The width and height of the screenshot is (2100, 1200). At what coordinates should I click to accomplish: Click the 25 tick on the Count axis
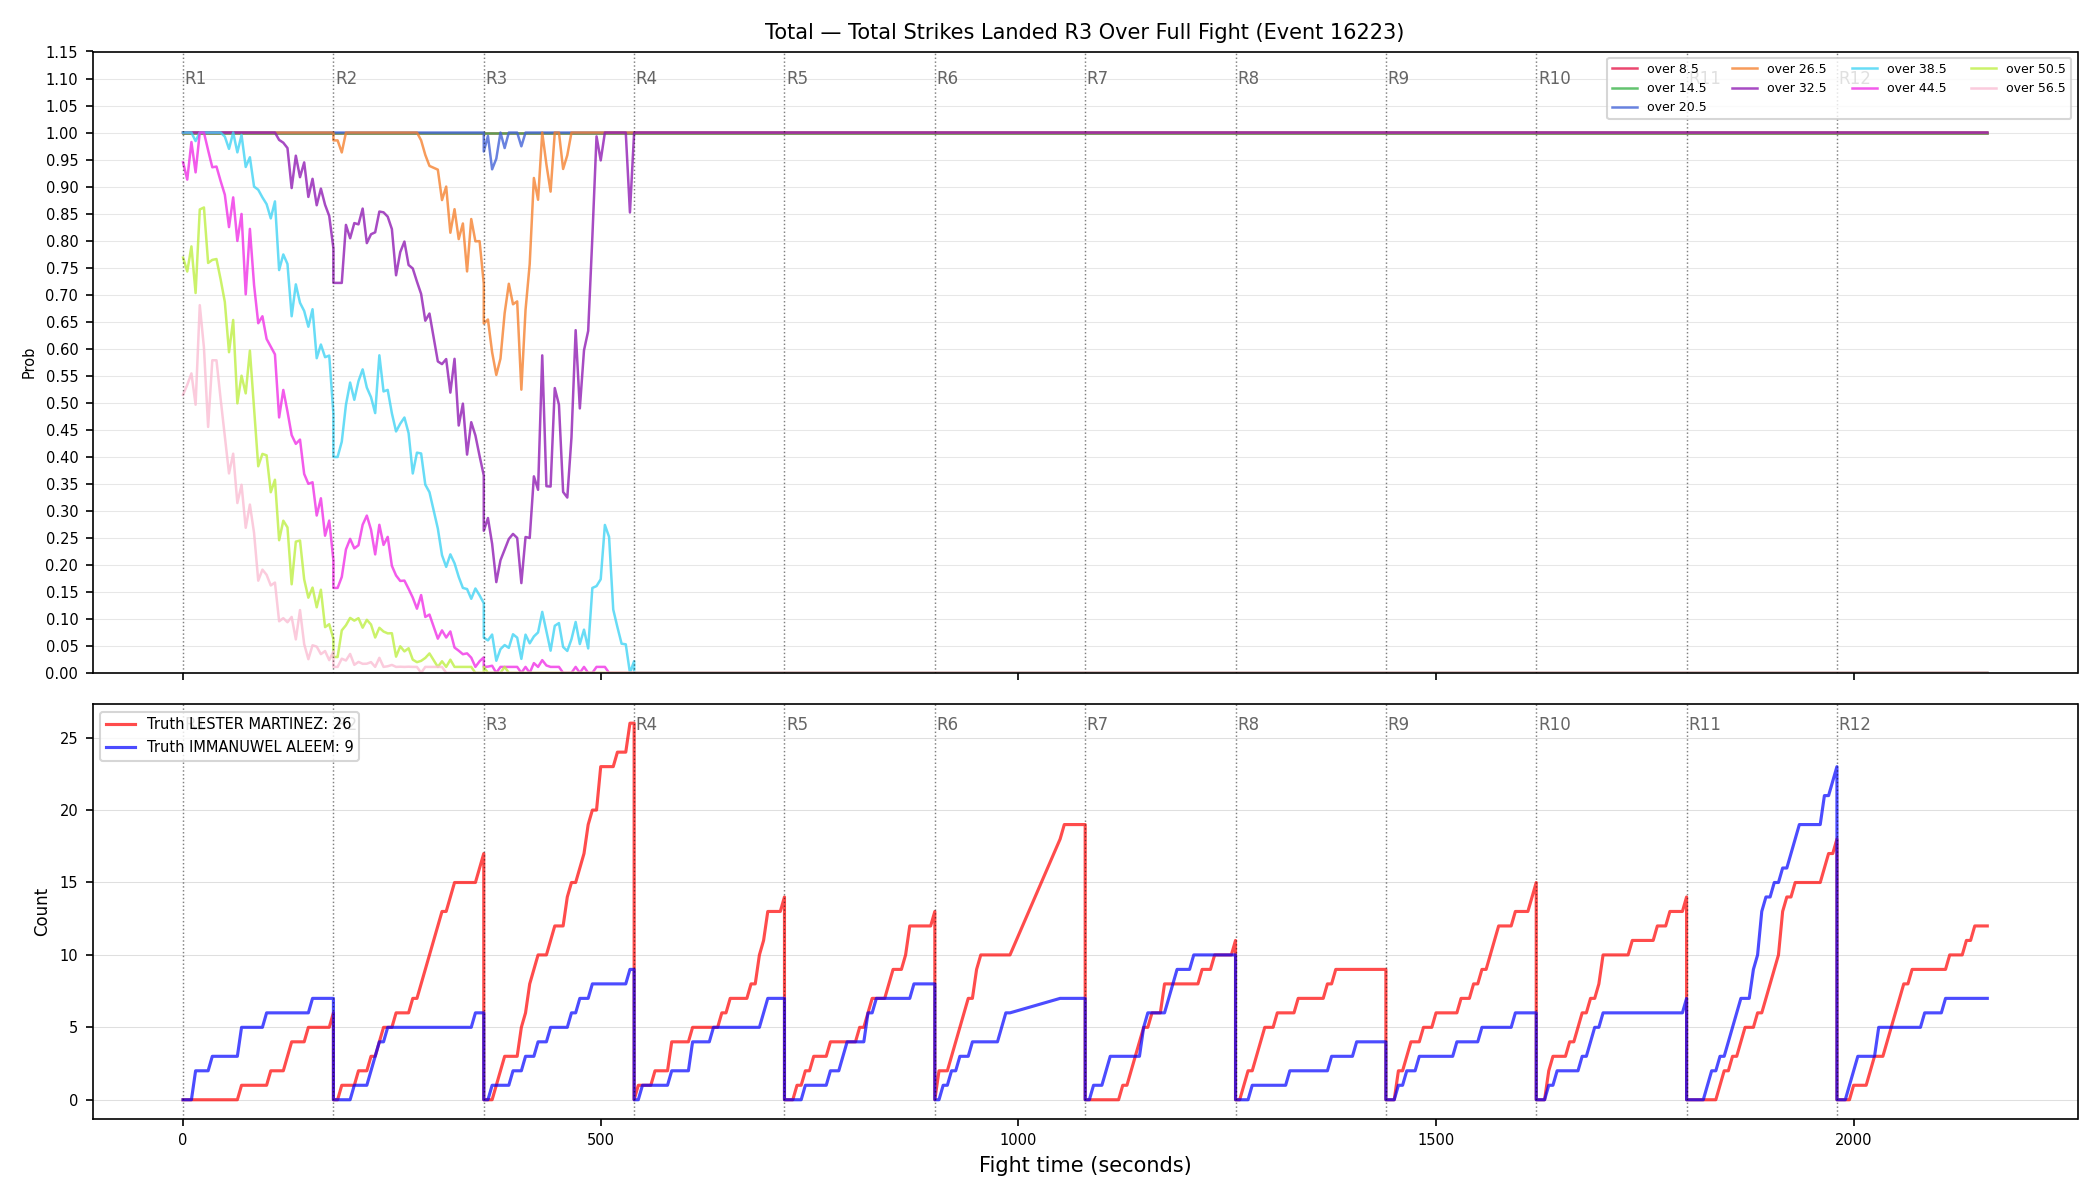tap(69, 738)
